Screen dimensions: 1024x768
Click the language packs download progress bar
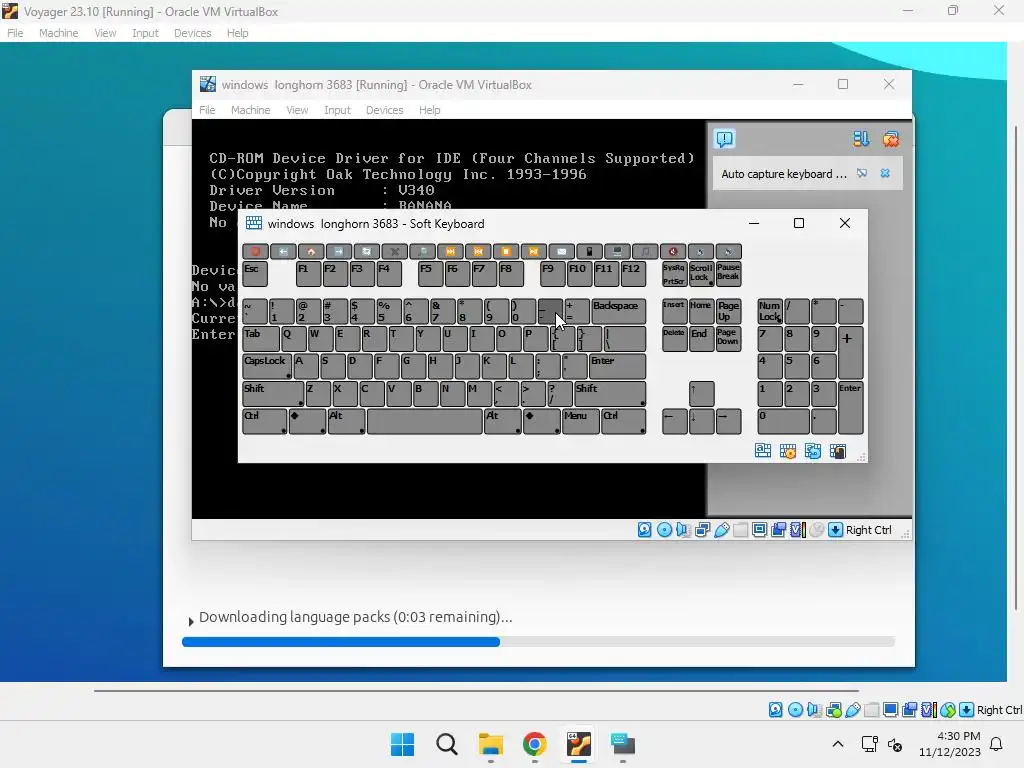point(538,642)
